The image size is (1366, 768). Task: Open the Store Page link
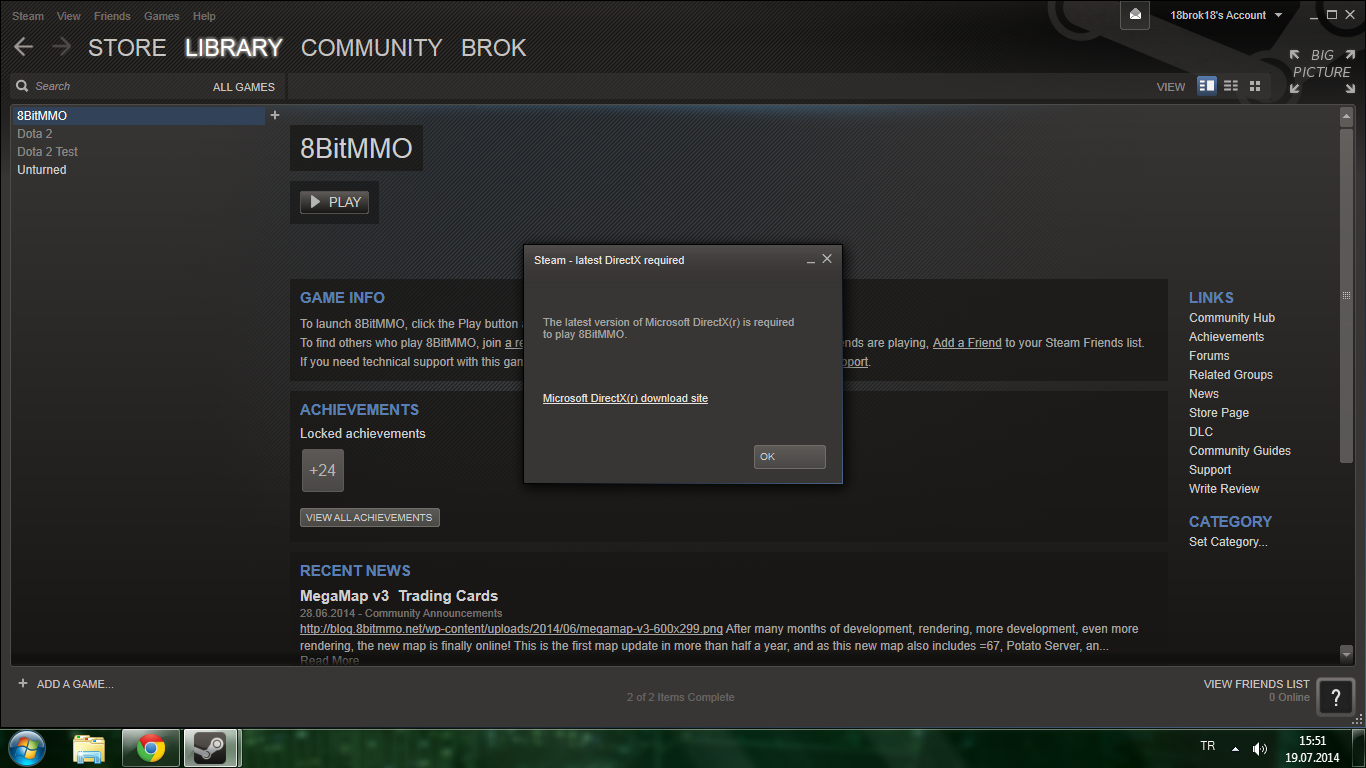[1219, 413]
